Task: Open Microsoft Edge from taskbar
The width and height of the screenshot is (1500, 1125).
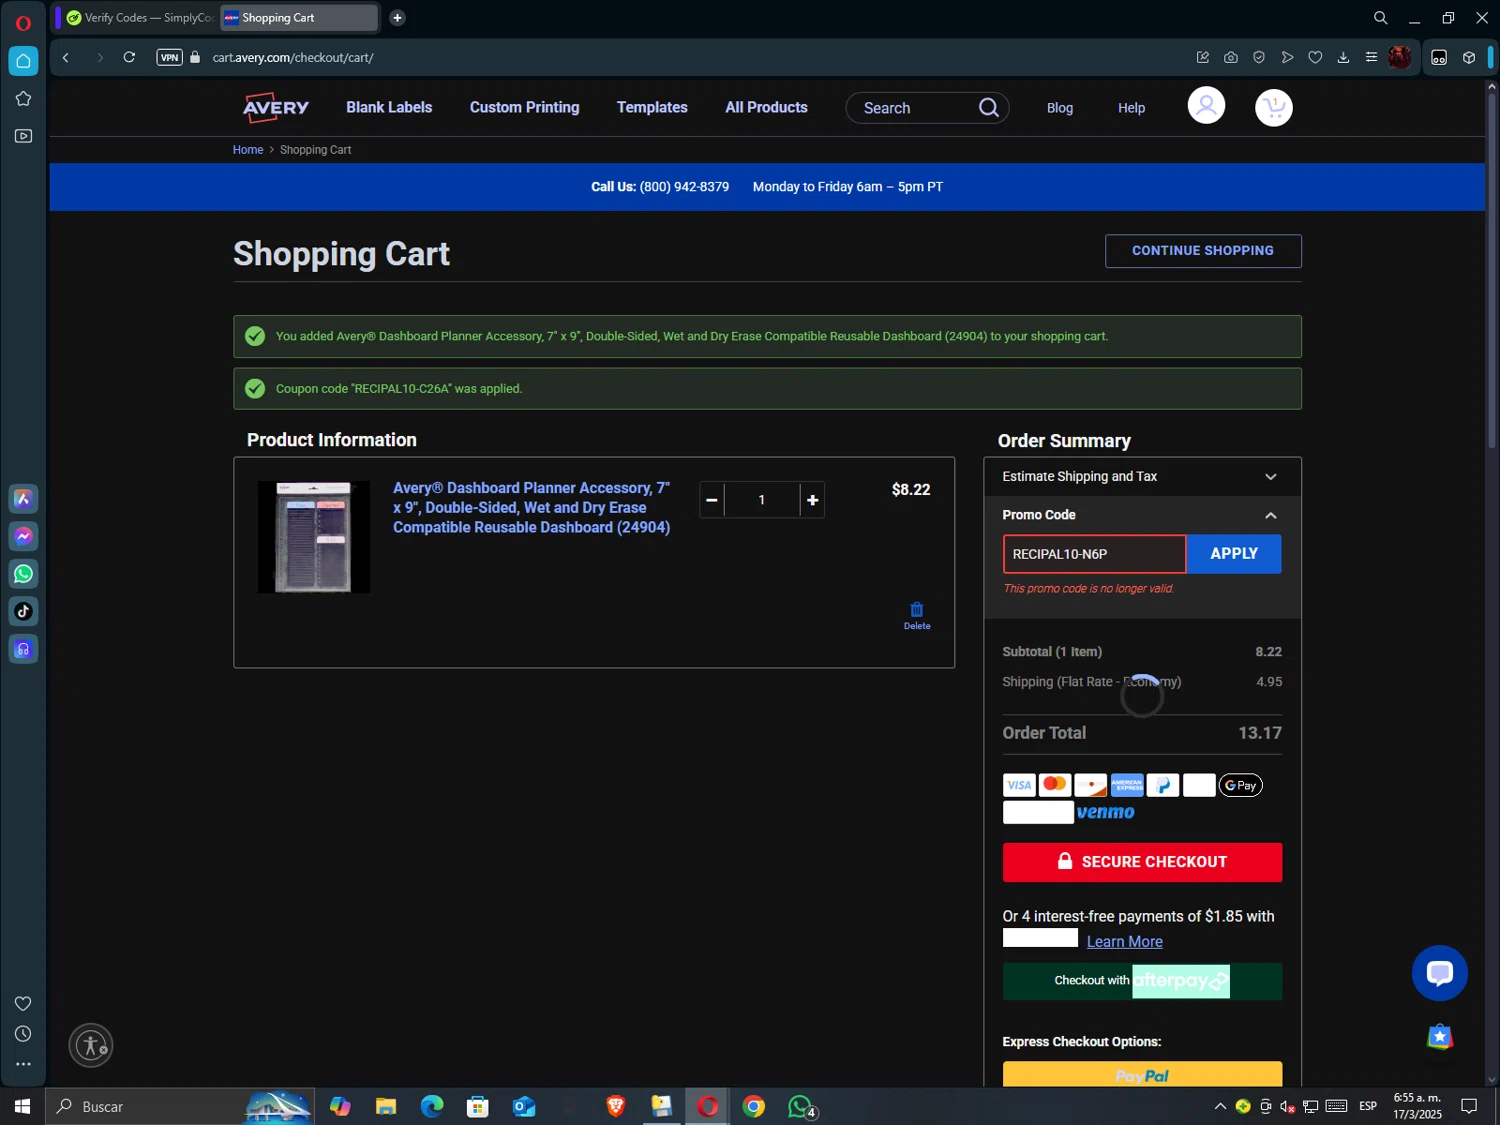Action: [x=432, y=1106]
